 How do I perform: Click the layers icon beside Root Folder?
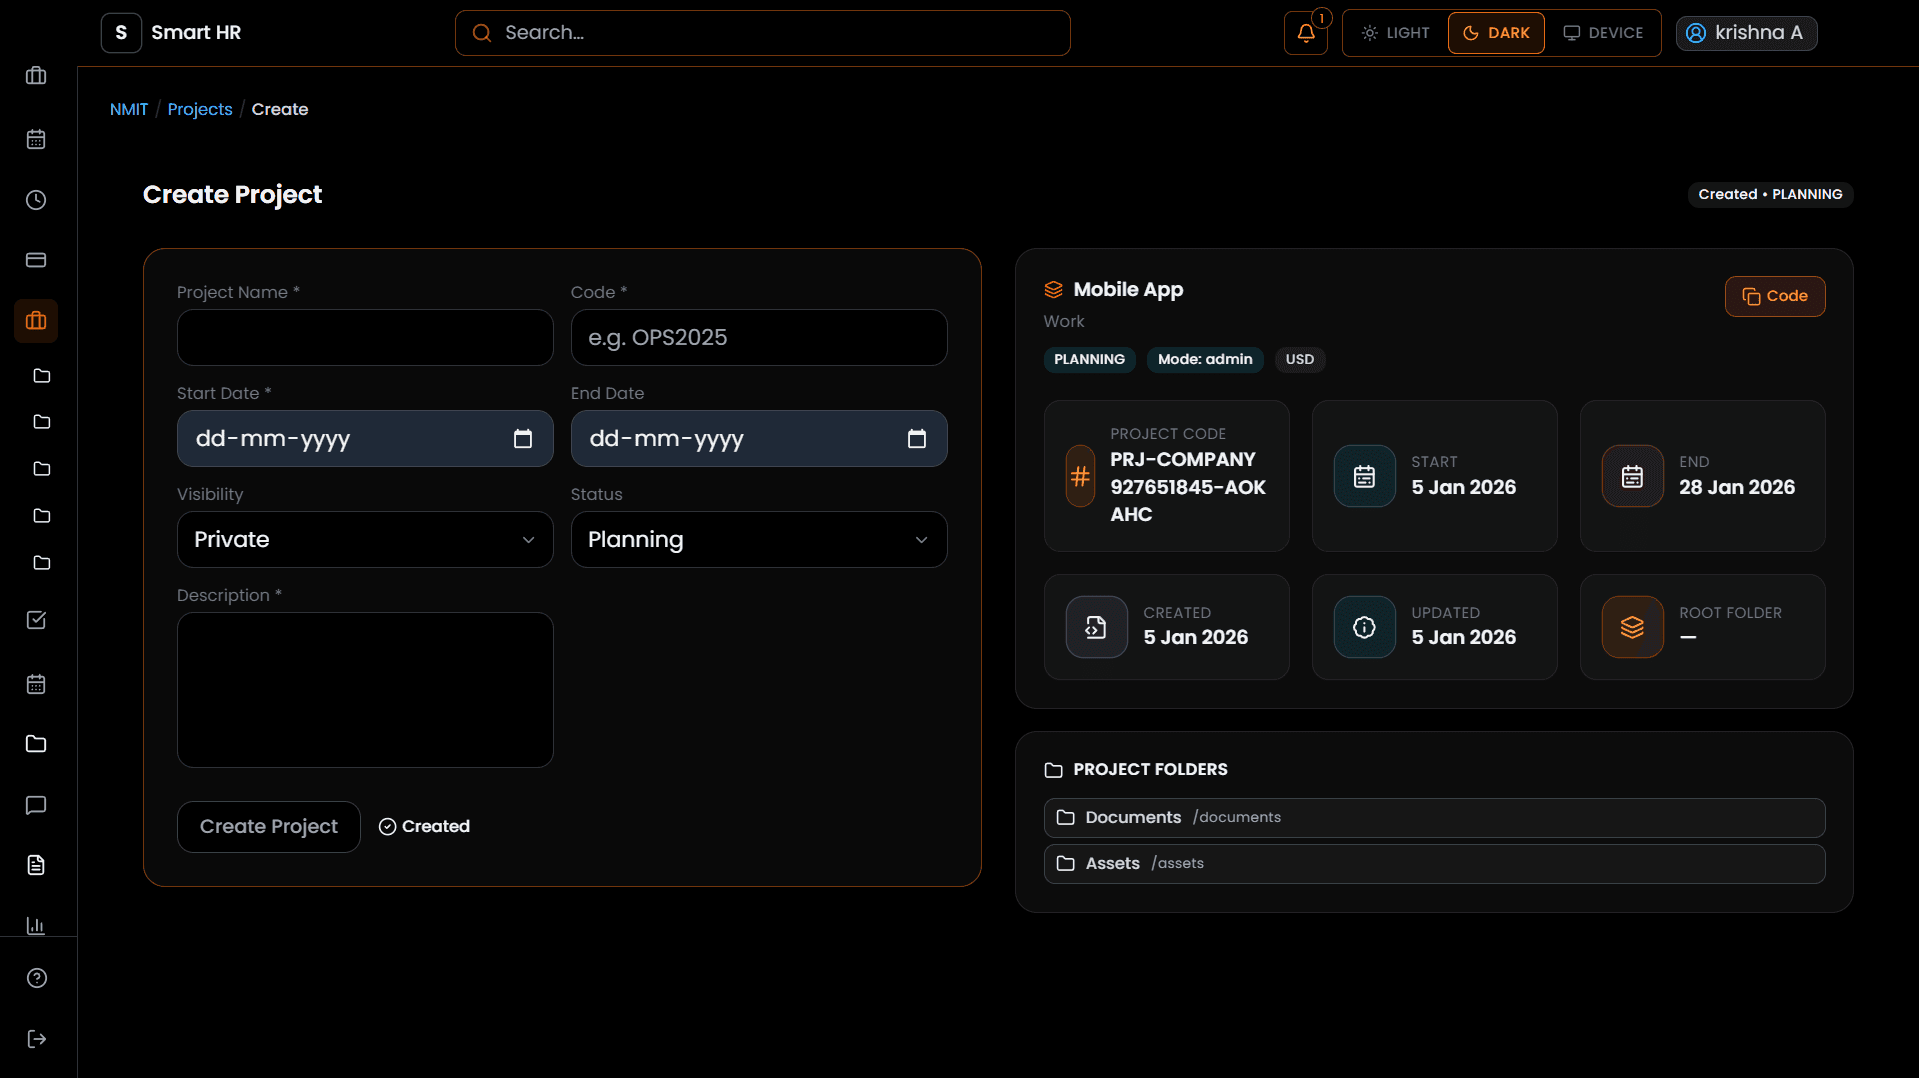(1632, 627)
